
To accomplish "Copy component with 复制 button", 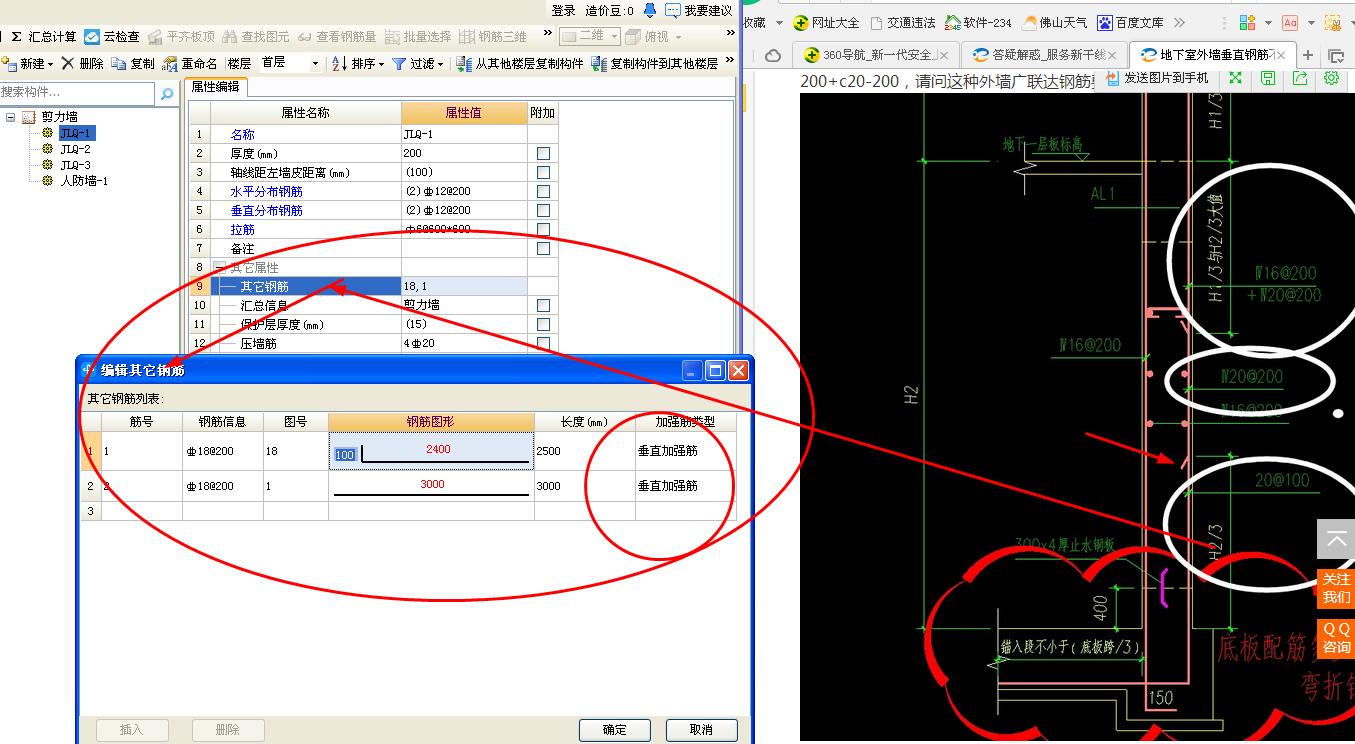I will point(133,63).
